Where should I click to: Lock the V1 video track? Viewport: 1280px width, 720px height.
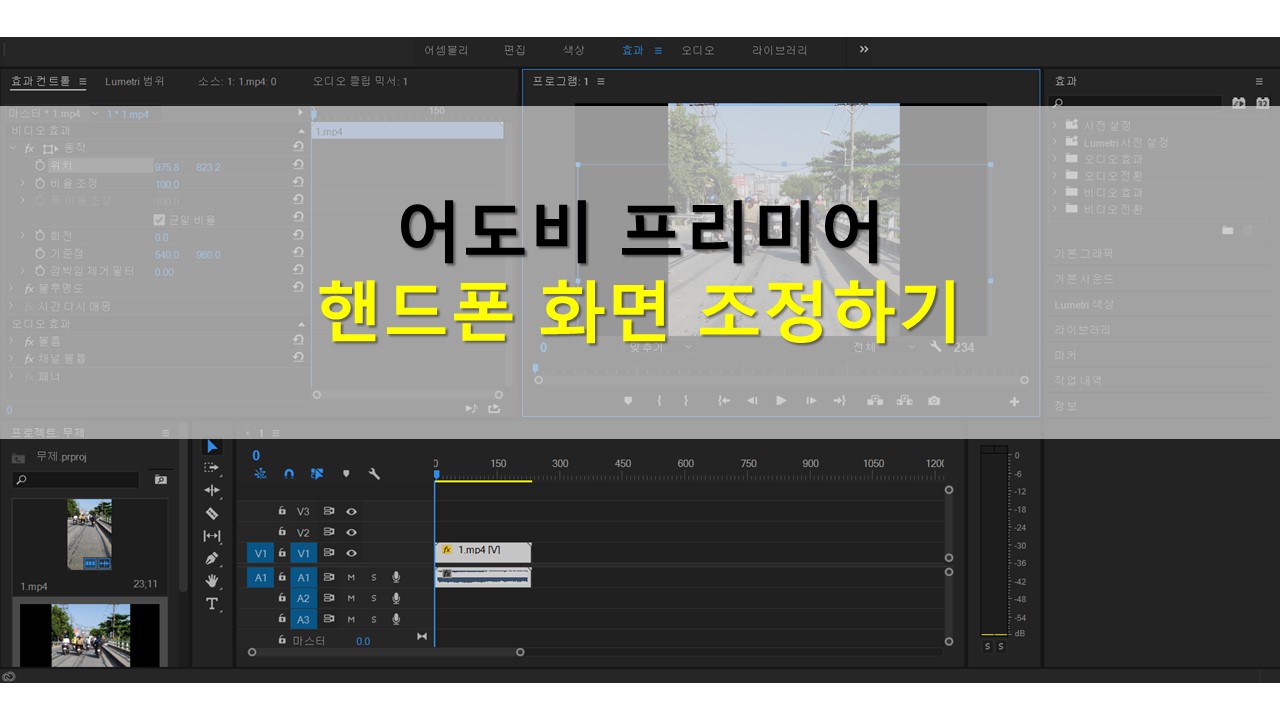(x=282, y=552)
